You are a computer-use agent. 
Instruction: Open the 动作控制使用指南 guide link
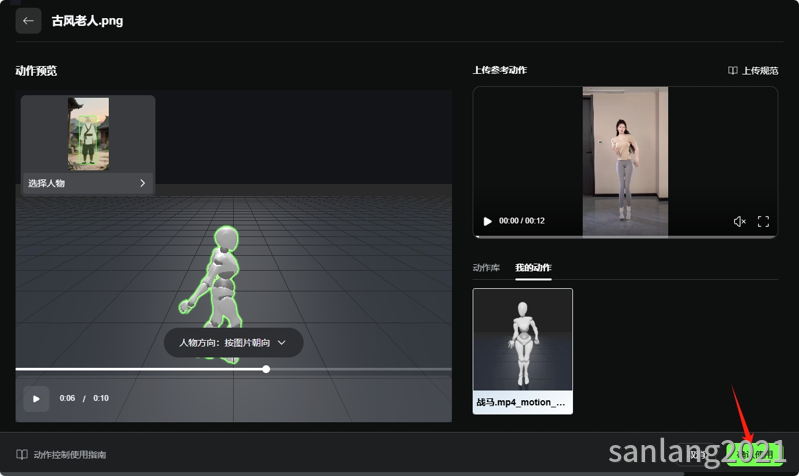(x=61, y=455)
